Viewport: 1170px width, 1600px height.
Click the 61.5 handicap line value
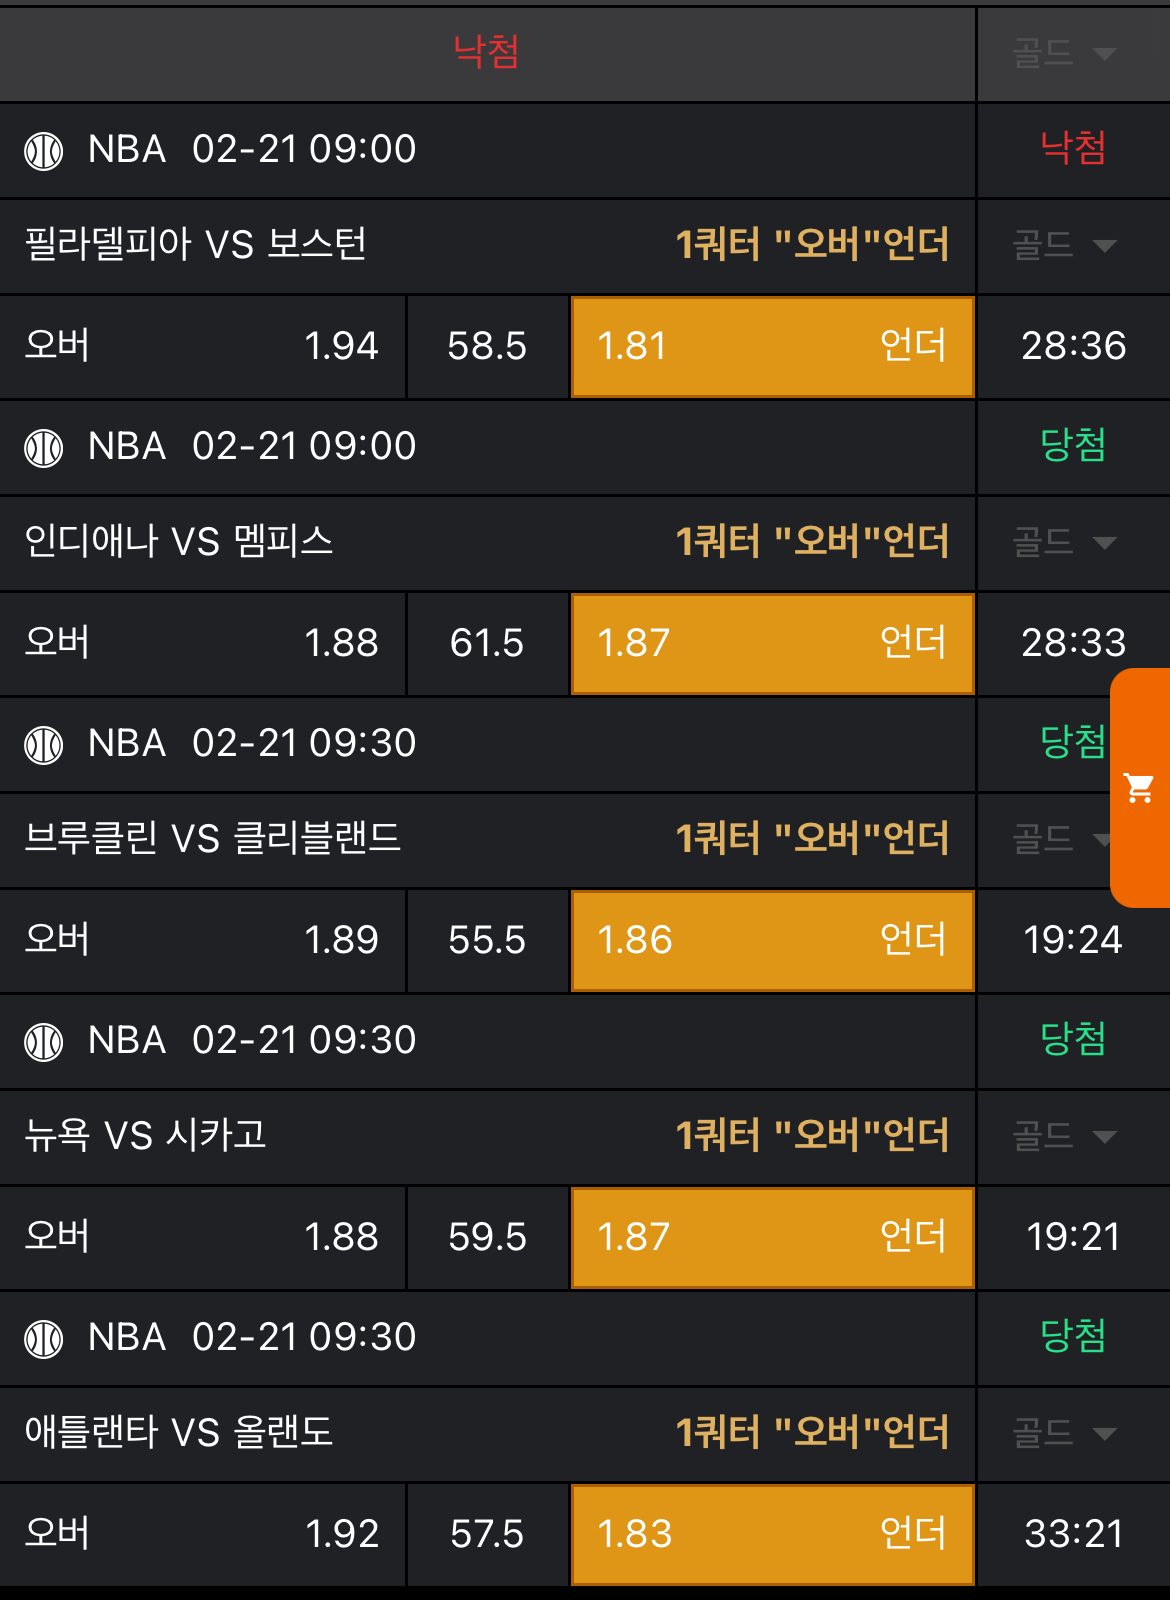click(487, 643)
